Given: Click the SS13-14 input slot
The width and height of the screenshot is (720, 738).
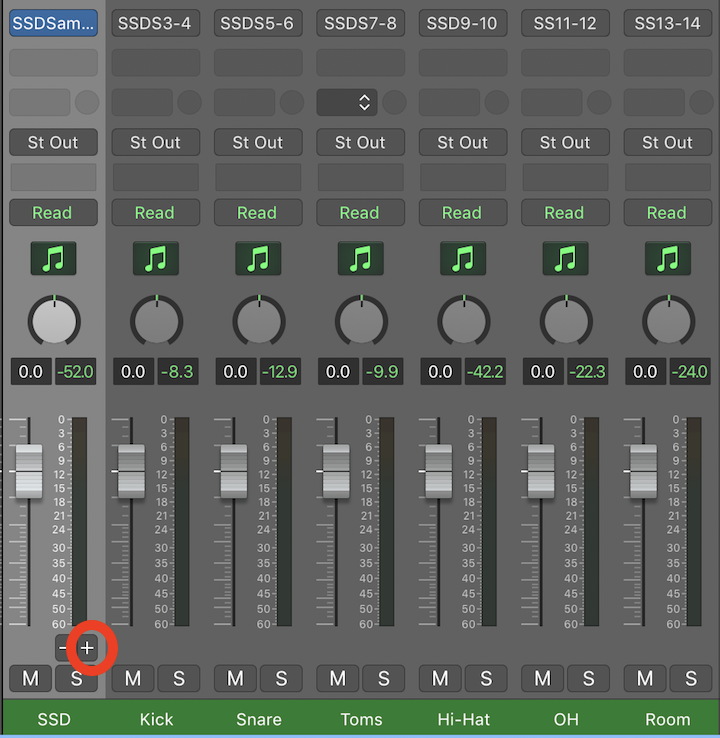Looking at the screenshot, I should coord(668,23).
